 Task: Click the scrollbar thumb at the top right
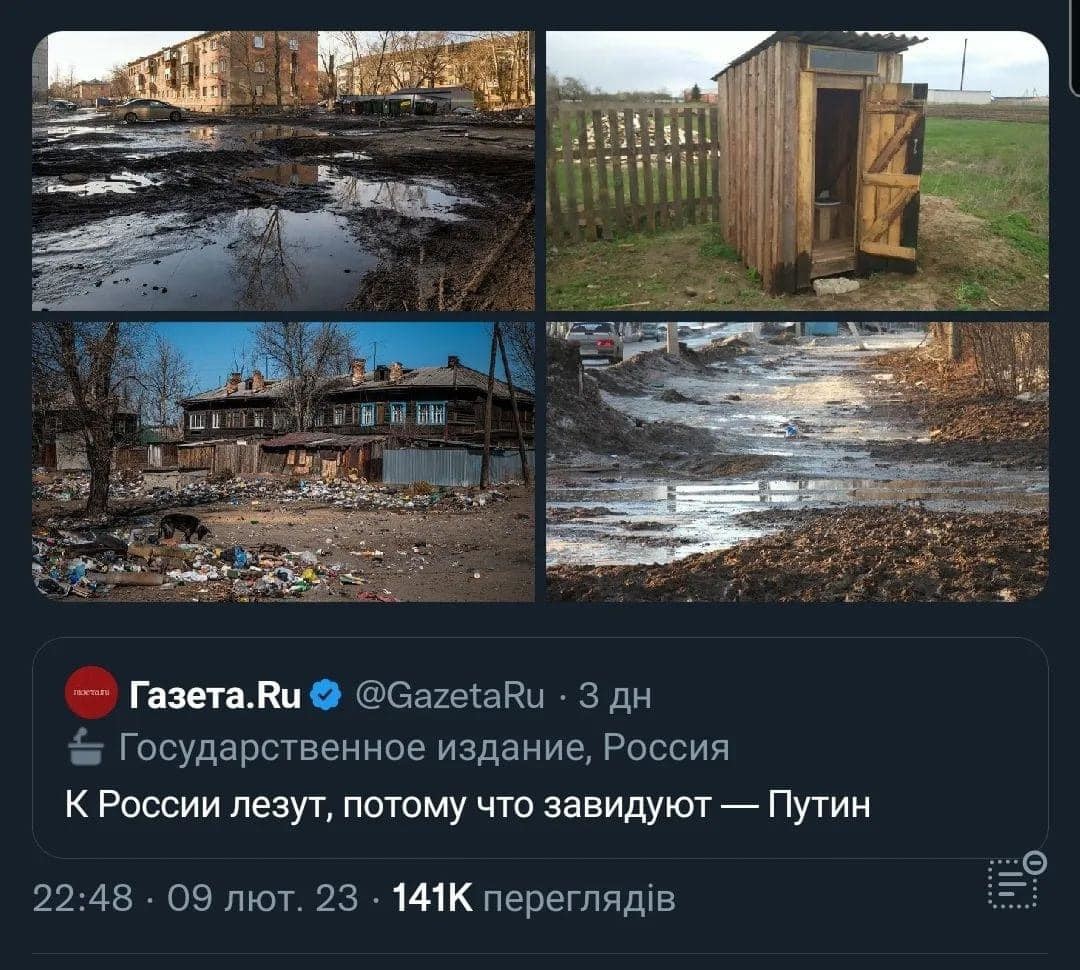click(1076, 45)
